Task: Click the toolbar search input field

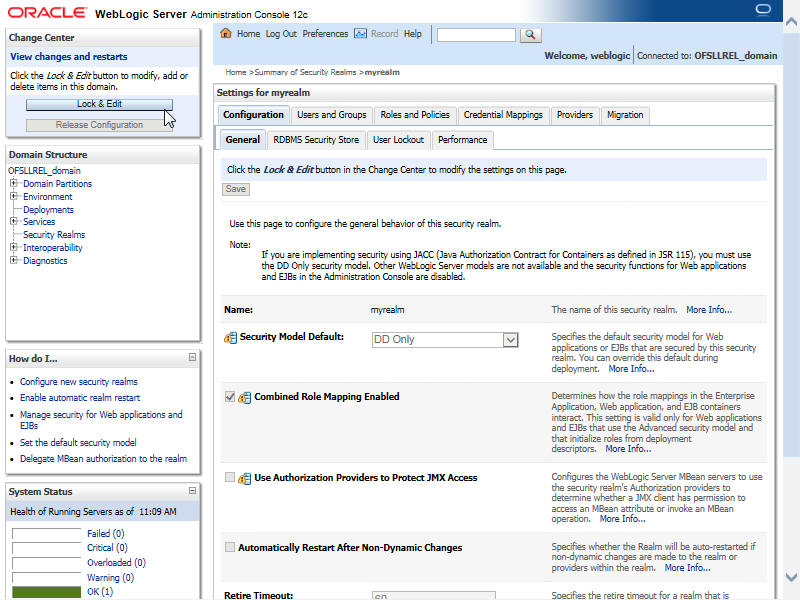Action: point(476,35)
